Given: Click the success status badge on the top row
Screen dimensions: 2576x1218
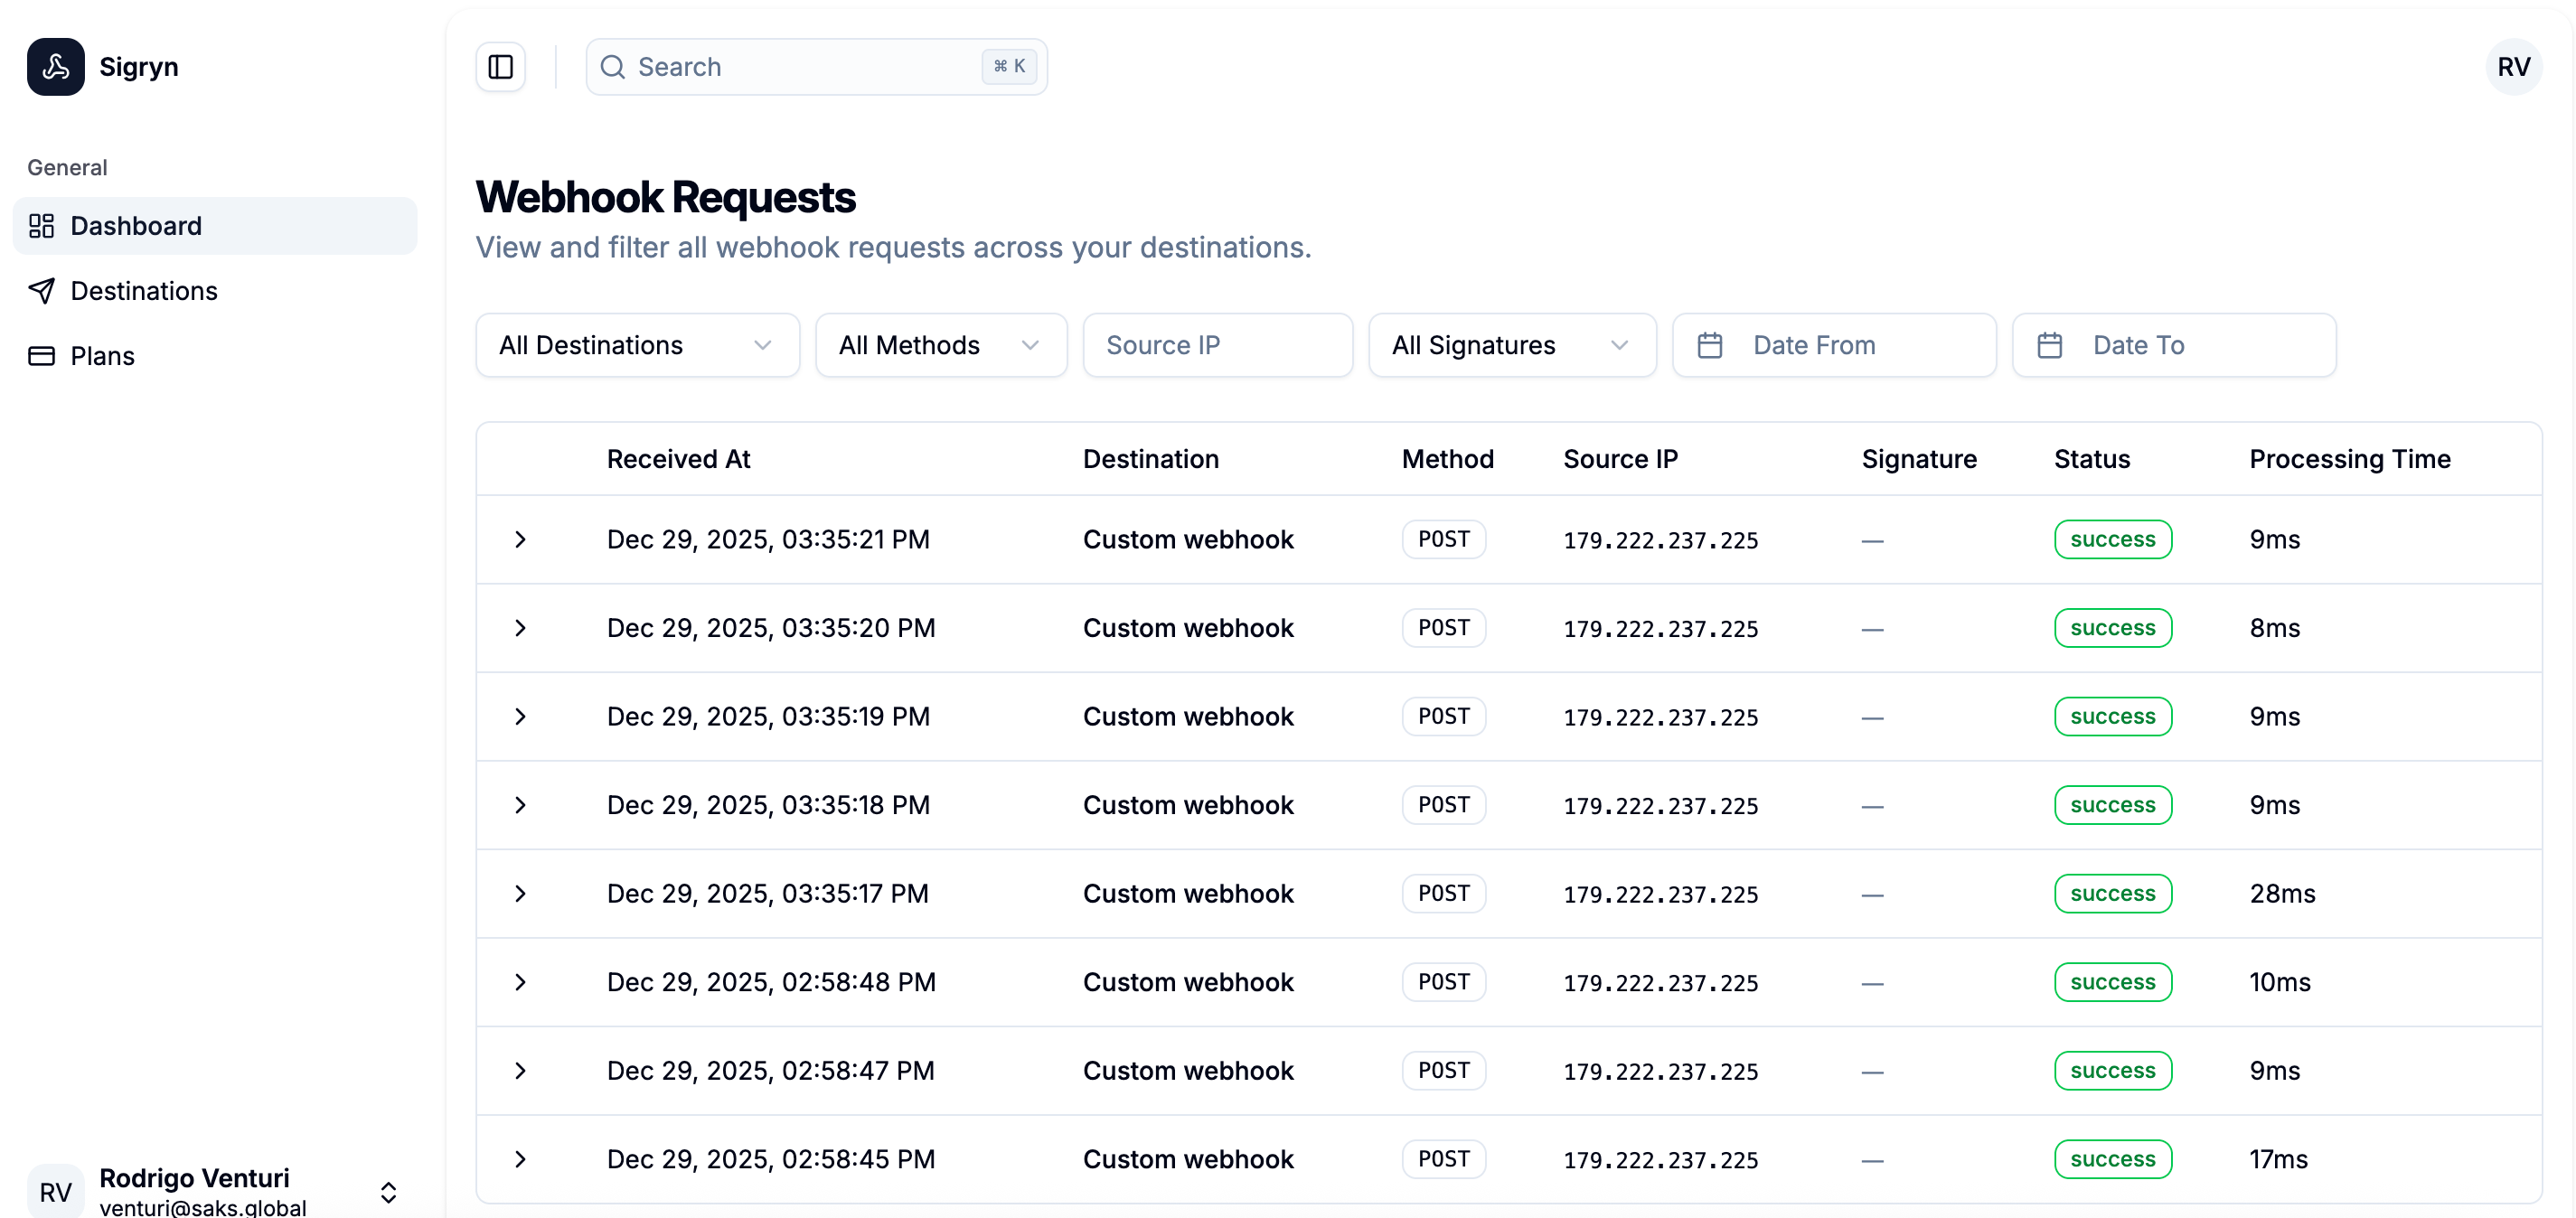Looking at the screenshot, I should tap(2112, 539).
